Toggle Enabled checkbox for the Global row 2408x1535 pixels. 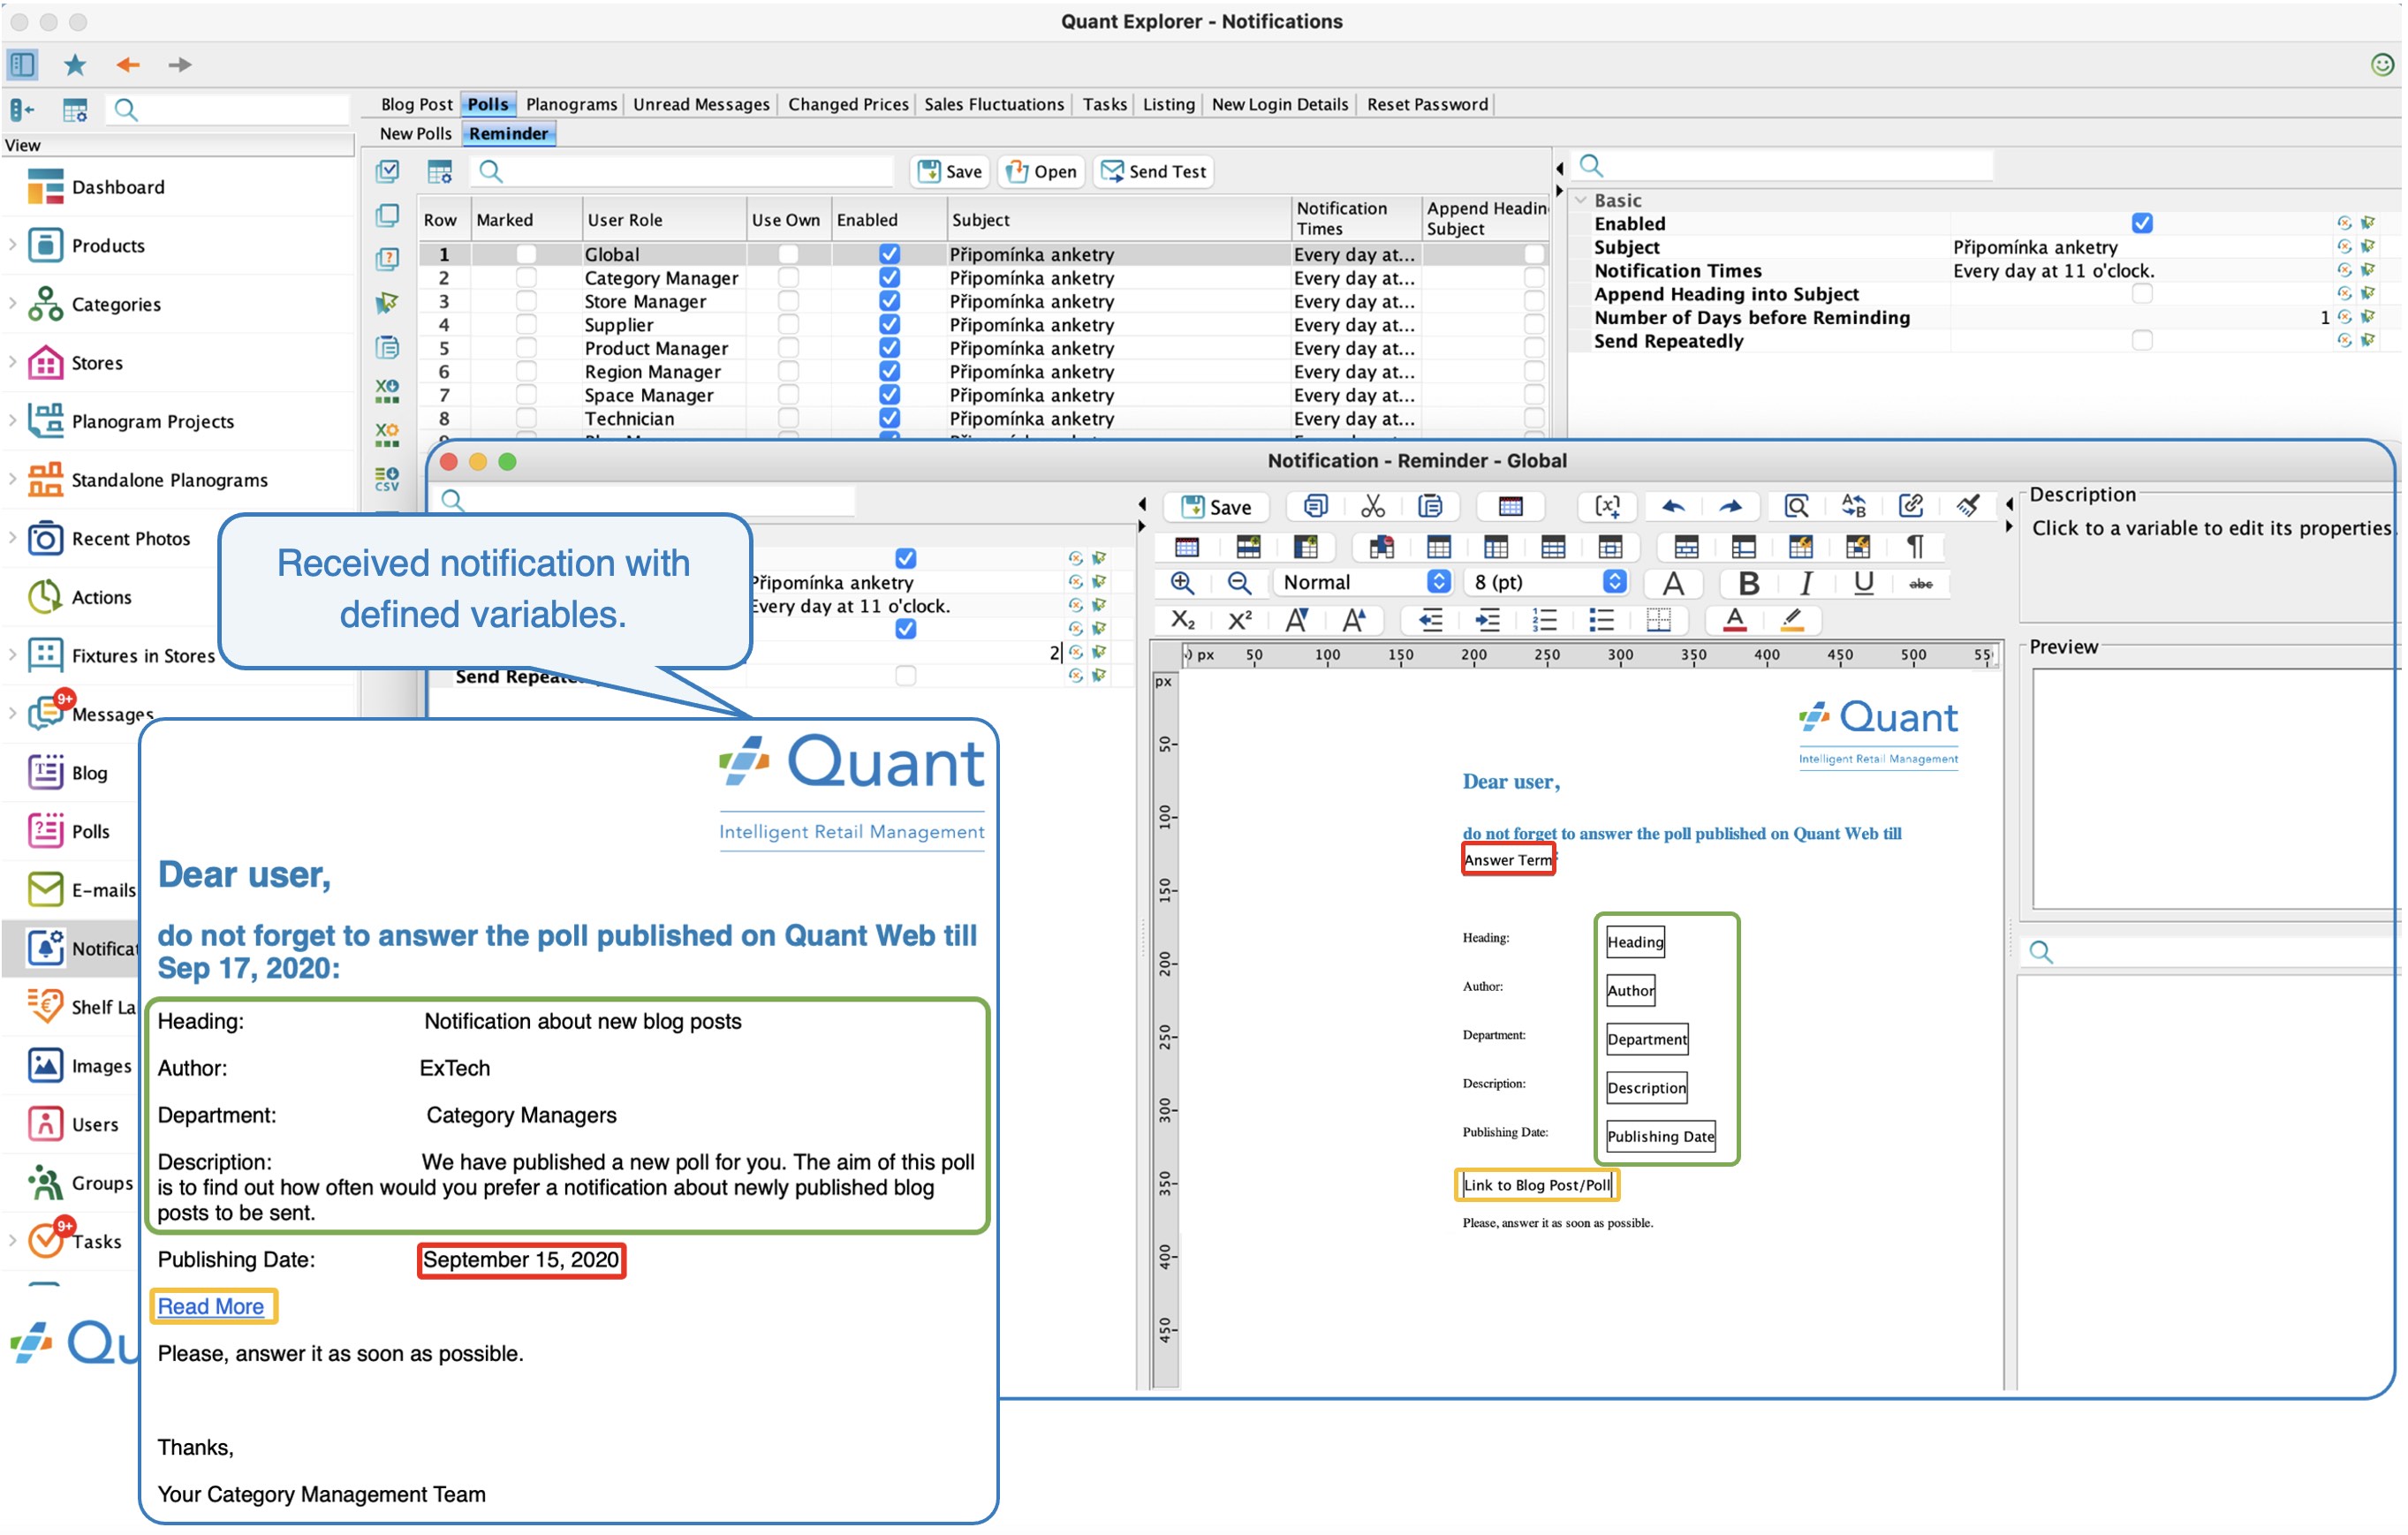pyautogui.click(x=889, y=254)
